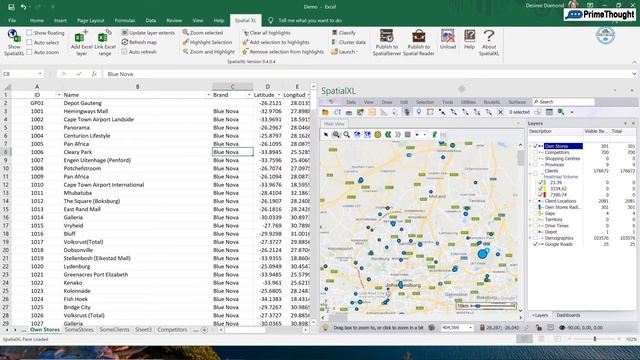Image resolution: width=640 pixels, height=360 pixels.
Task: Select the arrow pointer map tool
Action: click(326, 134)
